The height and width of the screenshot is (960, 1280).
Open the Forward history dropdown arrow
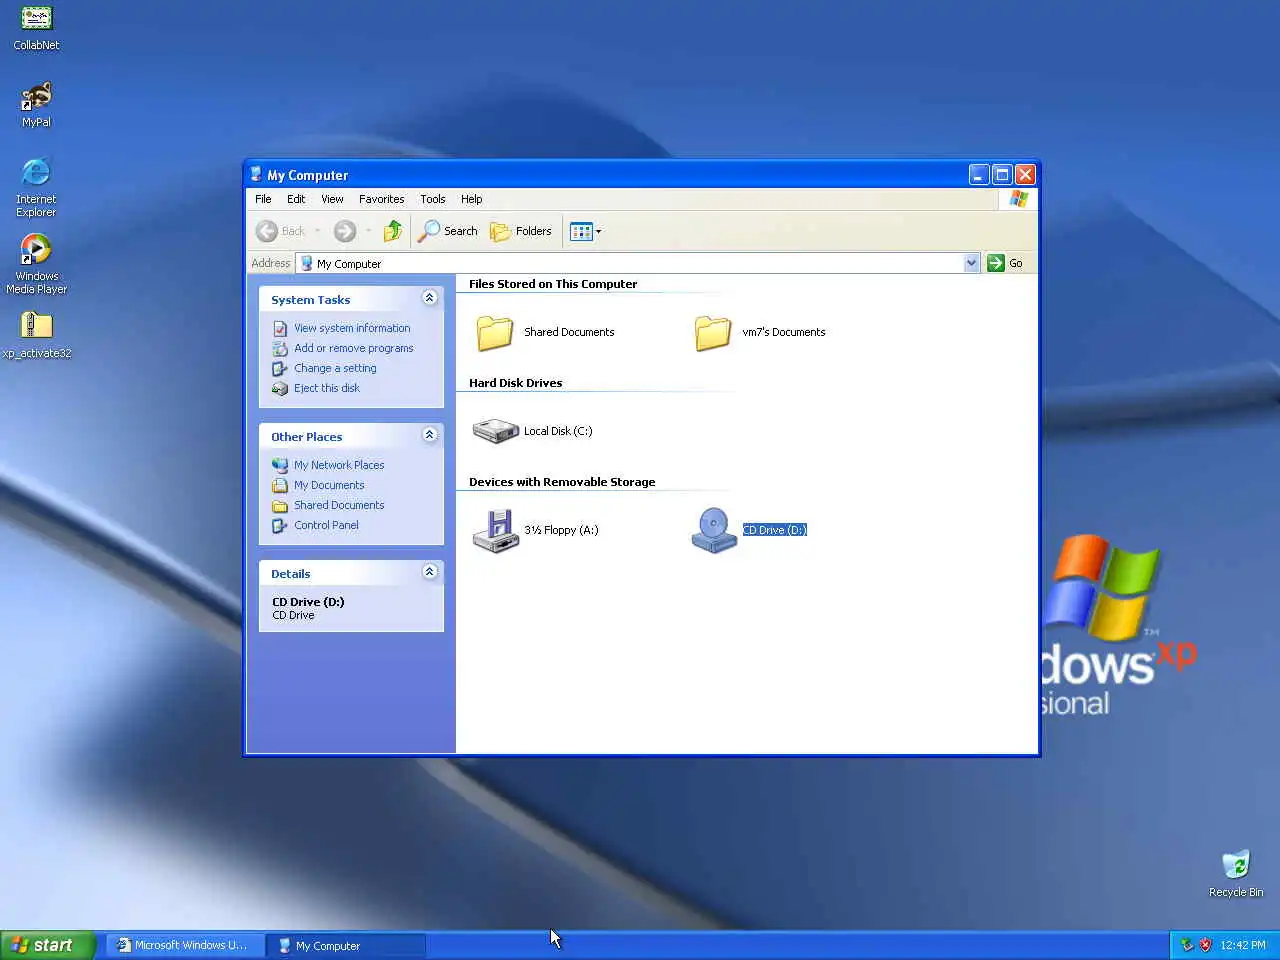point(368,231)
